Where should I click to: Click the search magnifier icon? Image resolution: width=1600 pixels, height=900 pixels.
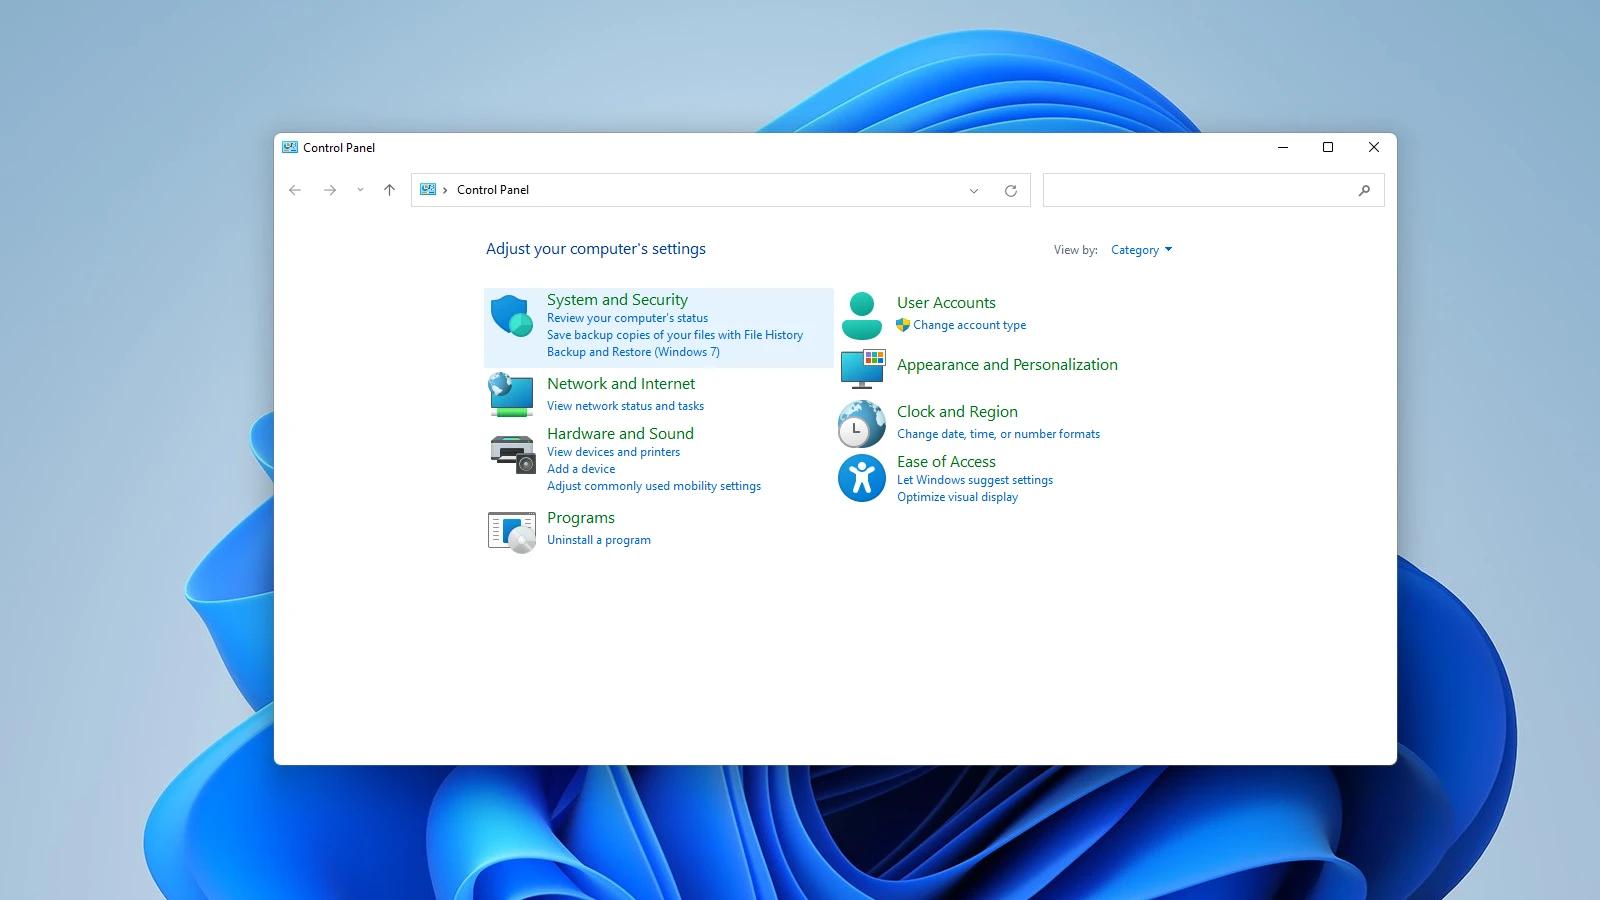click(x=1364, y=190)
